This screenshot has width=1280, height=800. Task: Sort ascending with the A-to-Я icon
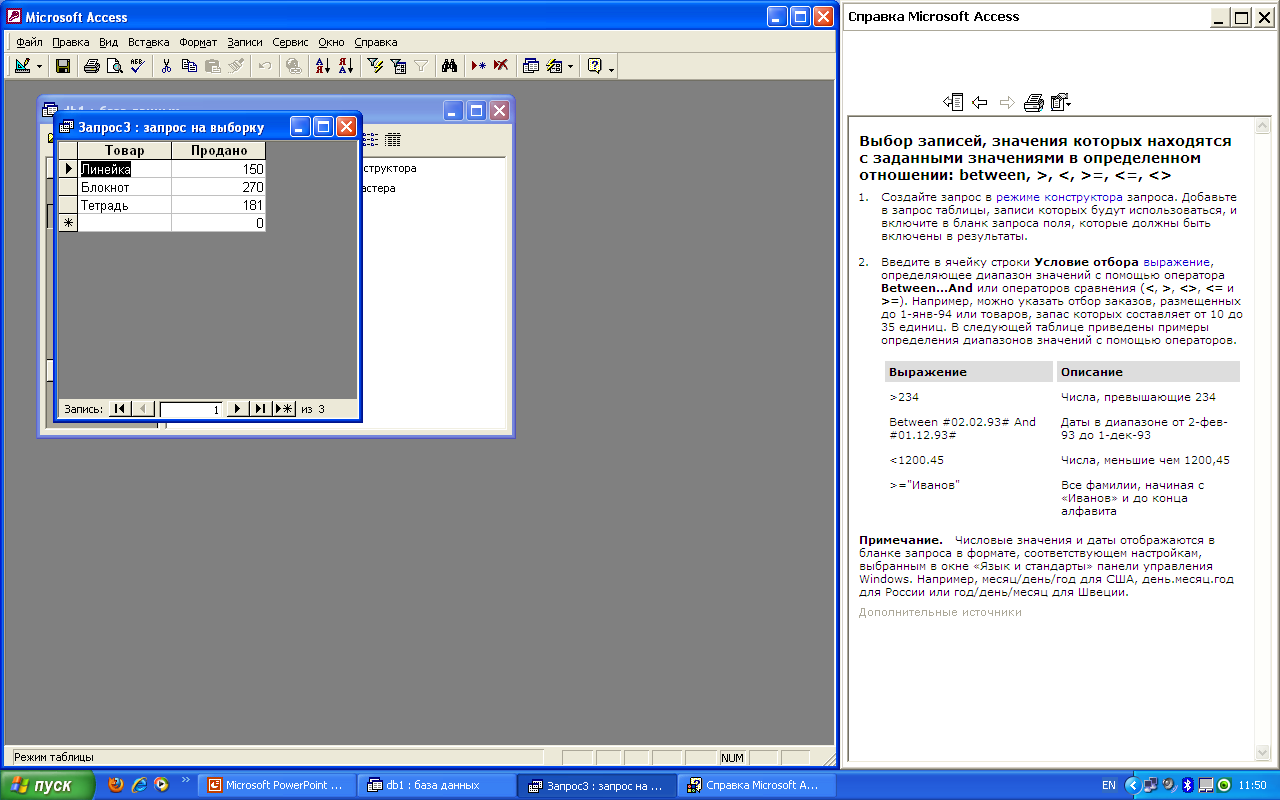[322, 66]
